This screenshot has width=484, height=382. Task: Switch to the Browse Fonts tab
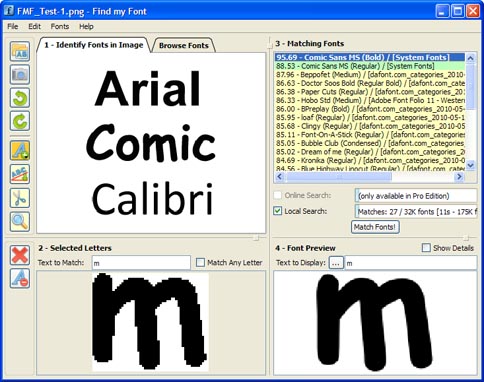pos(184,46)
